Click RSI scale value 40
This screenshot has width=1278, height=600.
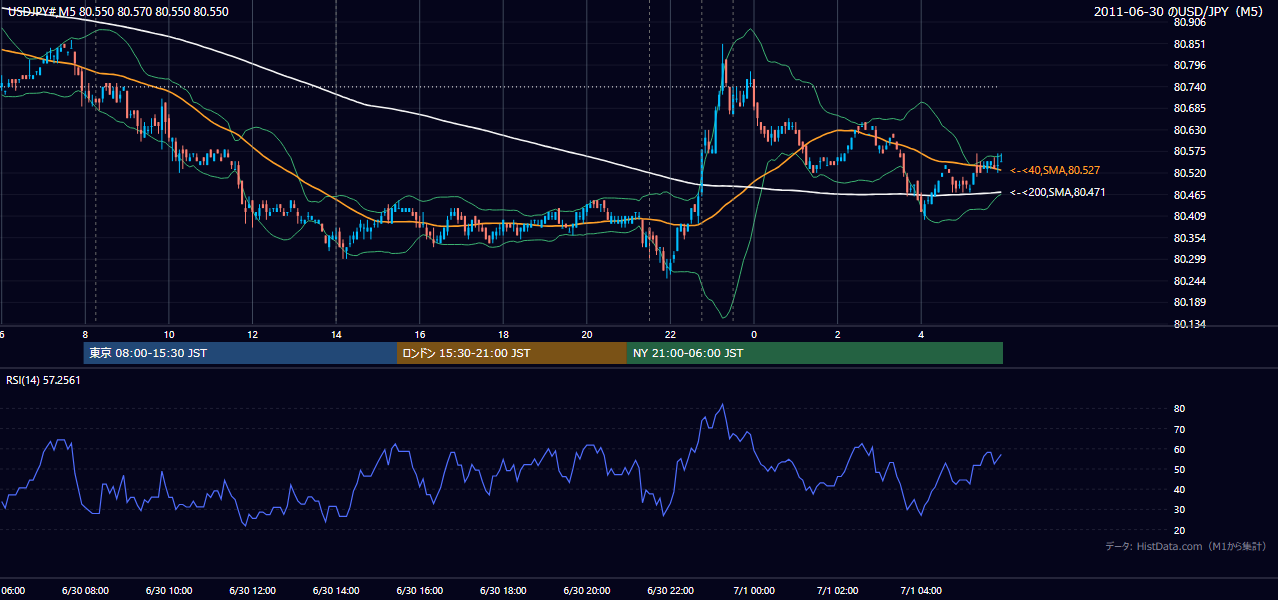click(1179, 490)
